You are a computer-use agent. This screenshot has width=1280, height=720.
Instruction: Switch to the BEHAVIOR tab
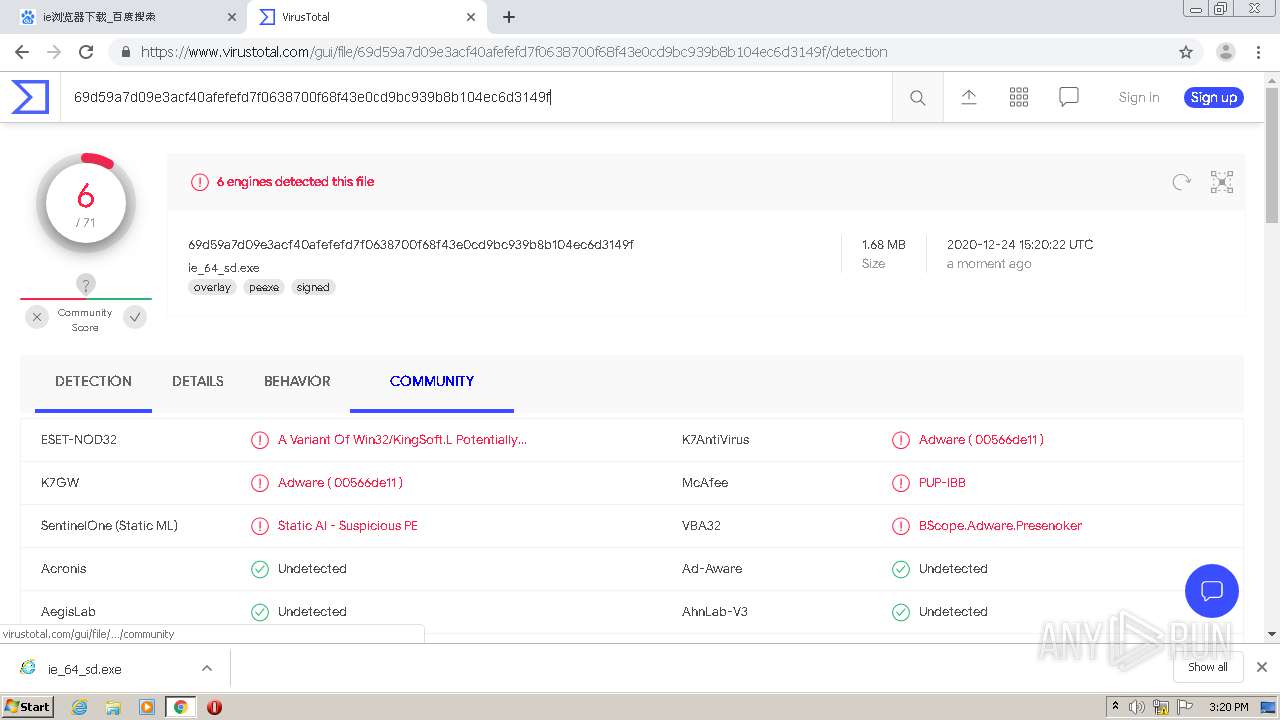coord(297,381)
